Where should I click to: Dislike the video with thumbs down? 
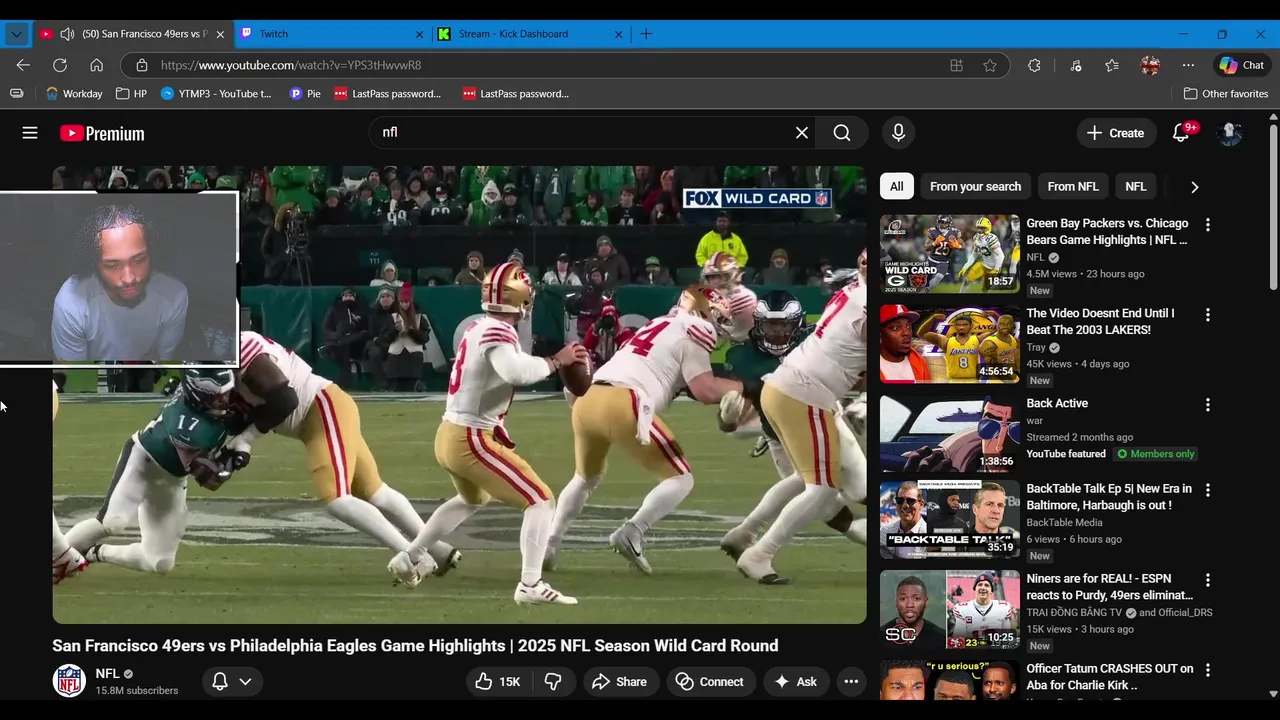click(x=553, y=682)
